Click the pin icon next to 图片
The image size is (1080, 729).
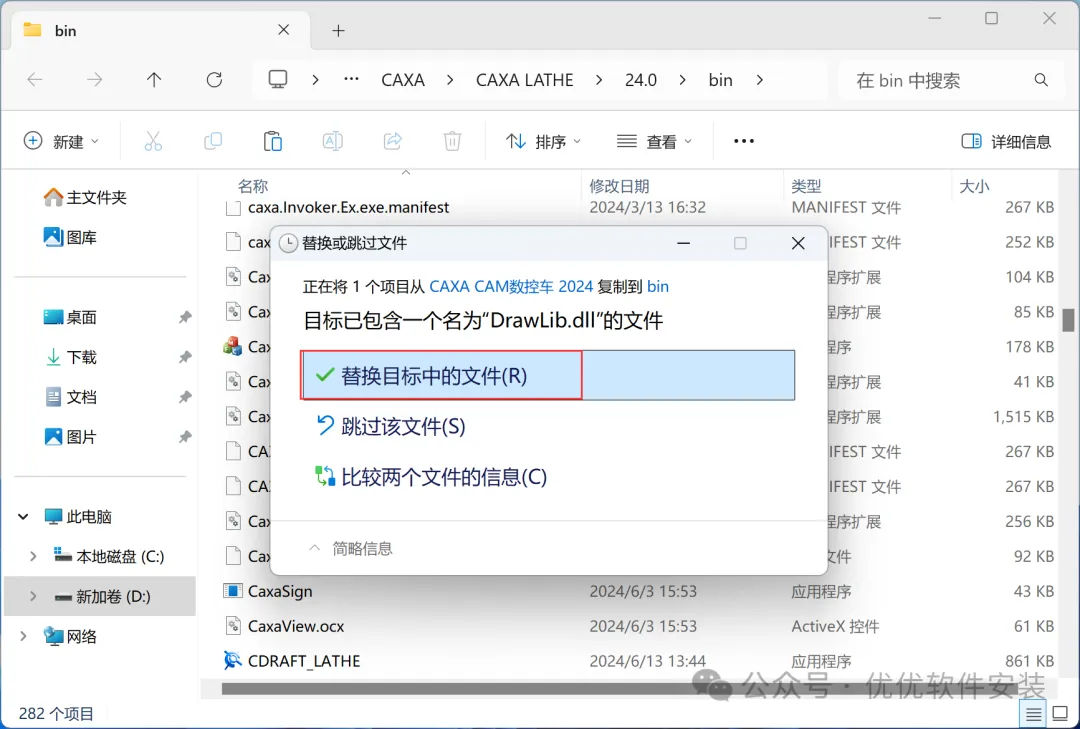pyautogui.click(x=185, y=438)
